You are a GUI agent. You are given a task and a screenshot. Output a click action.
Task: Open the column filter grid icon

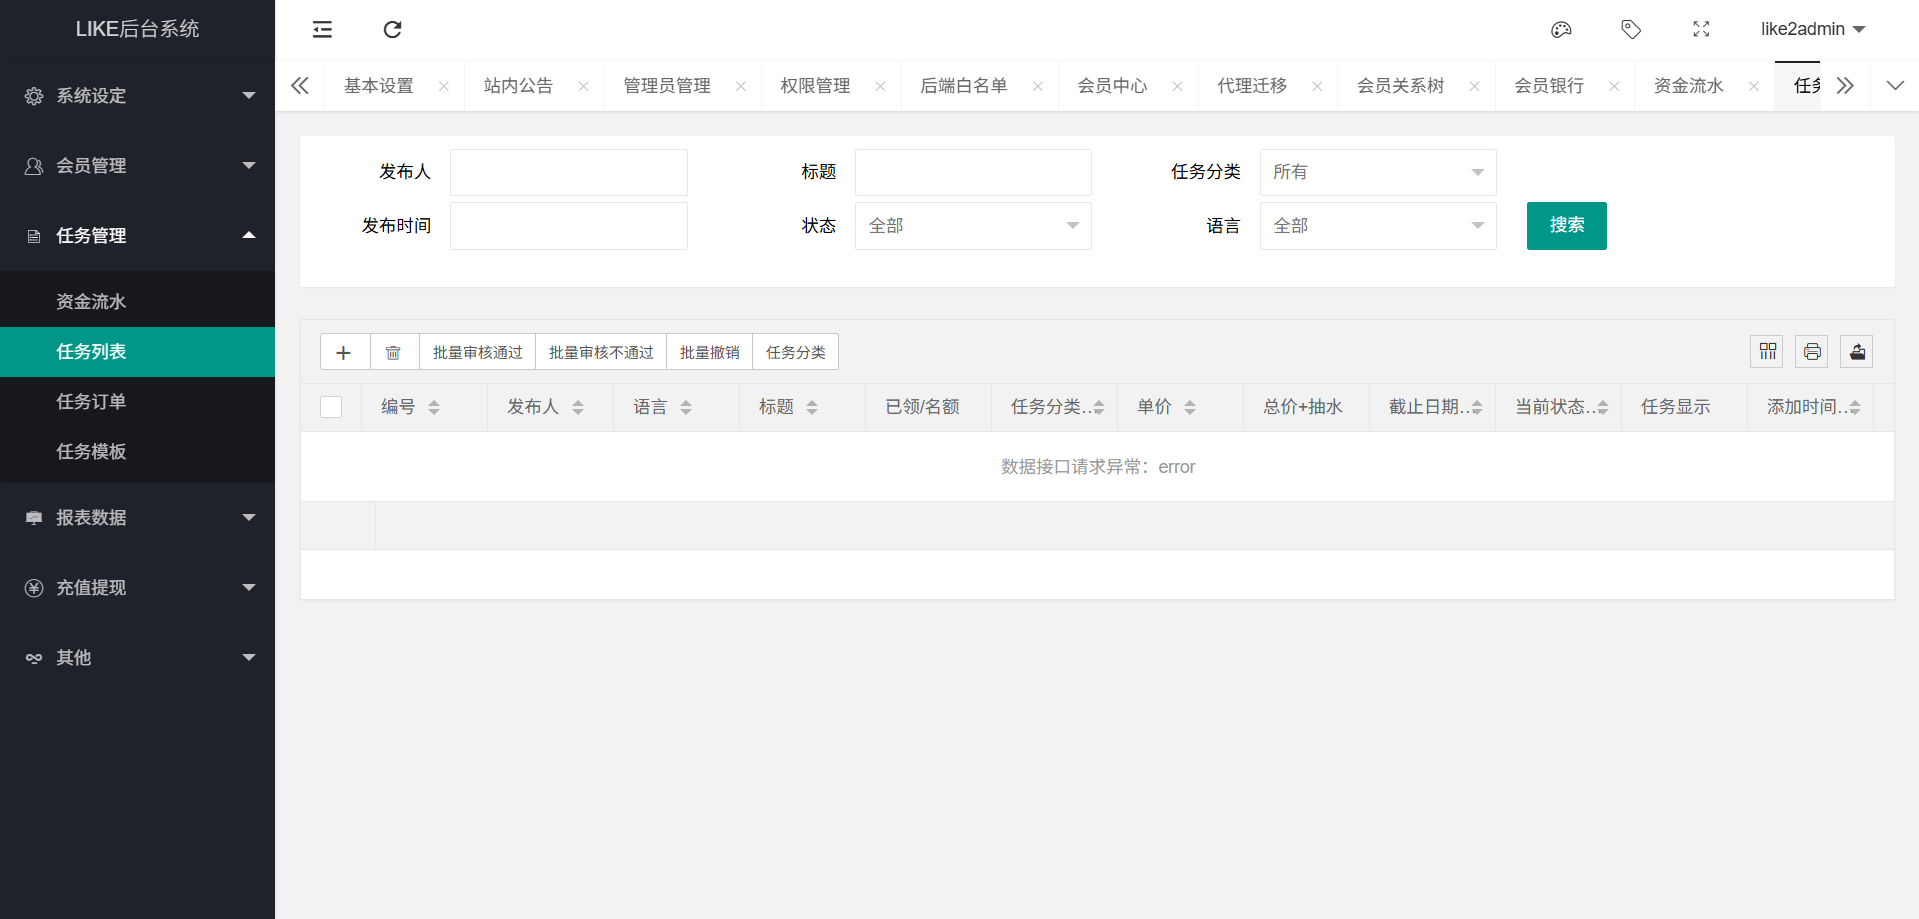click(x=1767, y=351)
